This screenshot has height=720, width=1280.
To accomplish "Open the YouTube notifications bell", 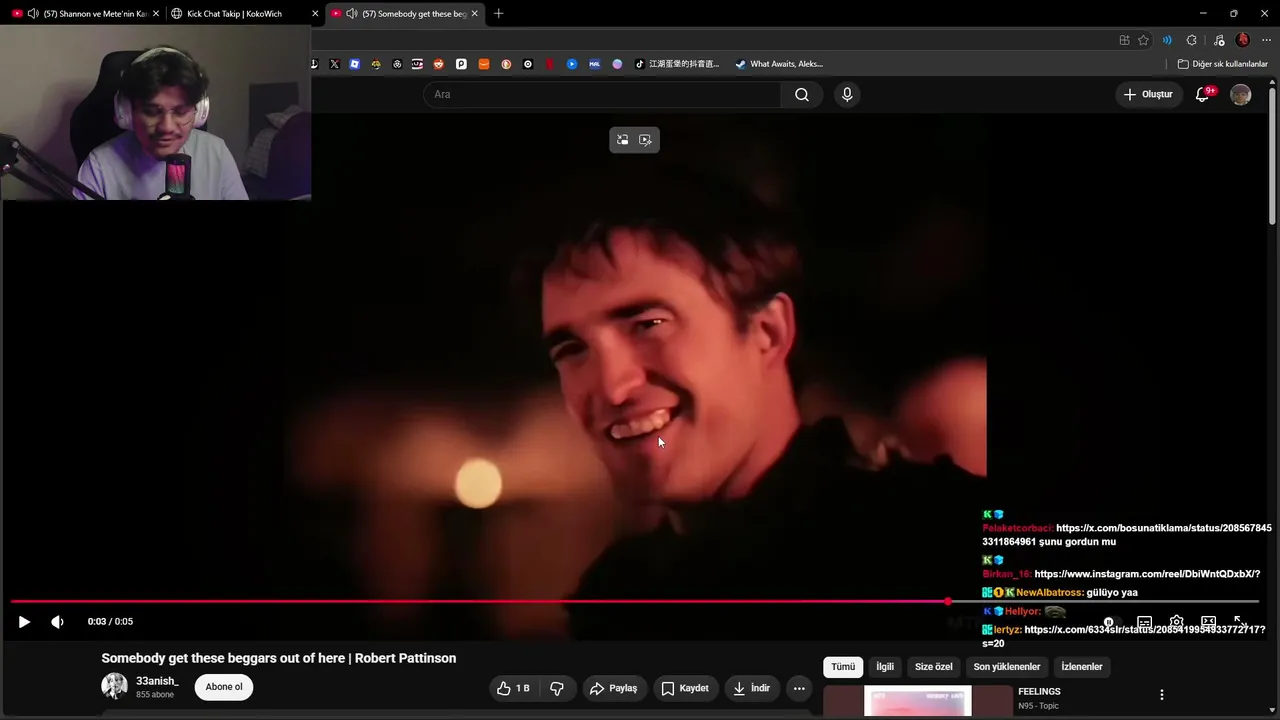I will pos(1203,94).
